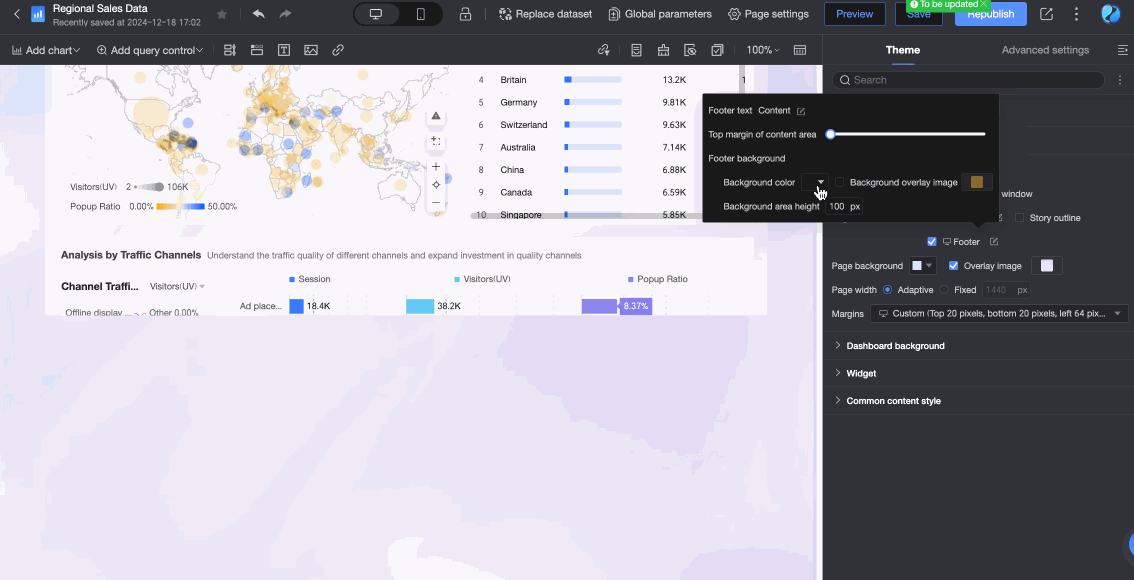Open the Margins Custom dropdown

coord(999,314)
